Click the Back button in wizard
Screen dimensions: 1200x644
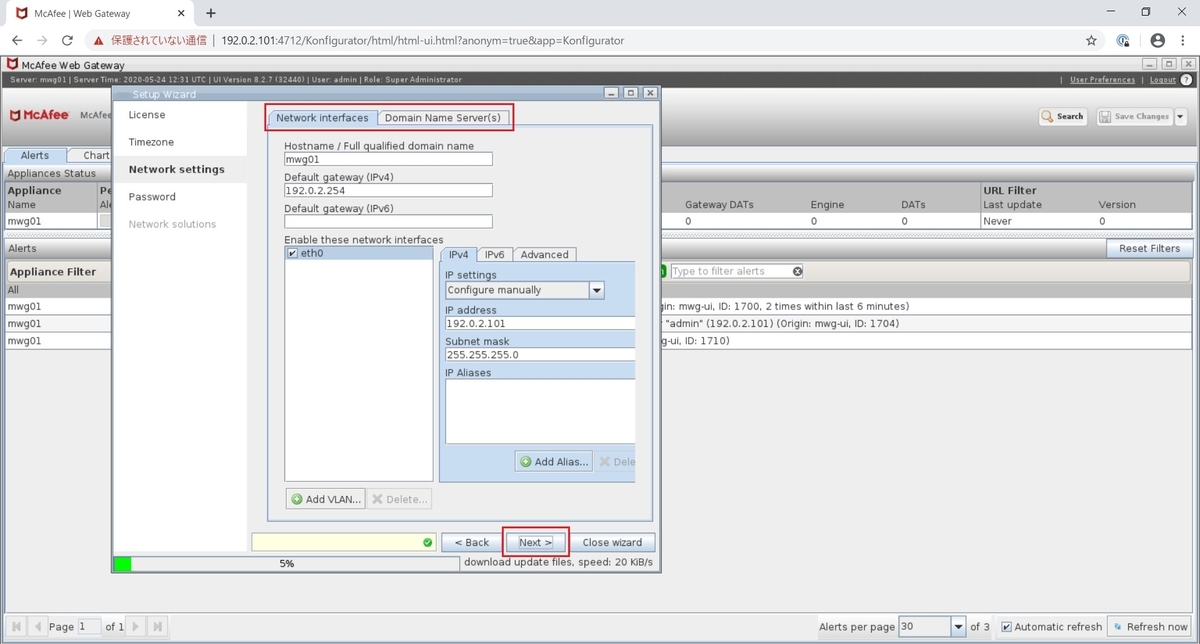(x=471, y=542)
